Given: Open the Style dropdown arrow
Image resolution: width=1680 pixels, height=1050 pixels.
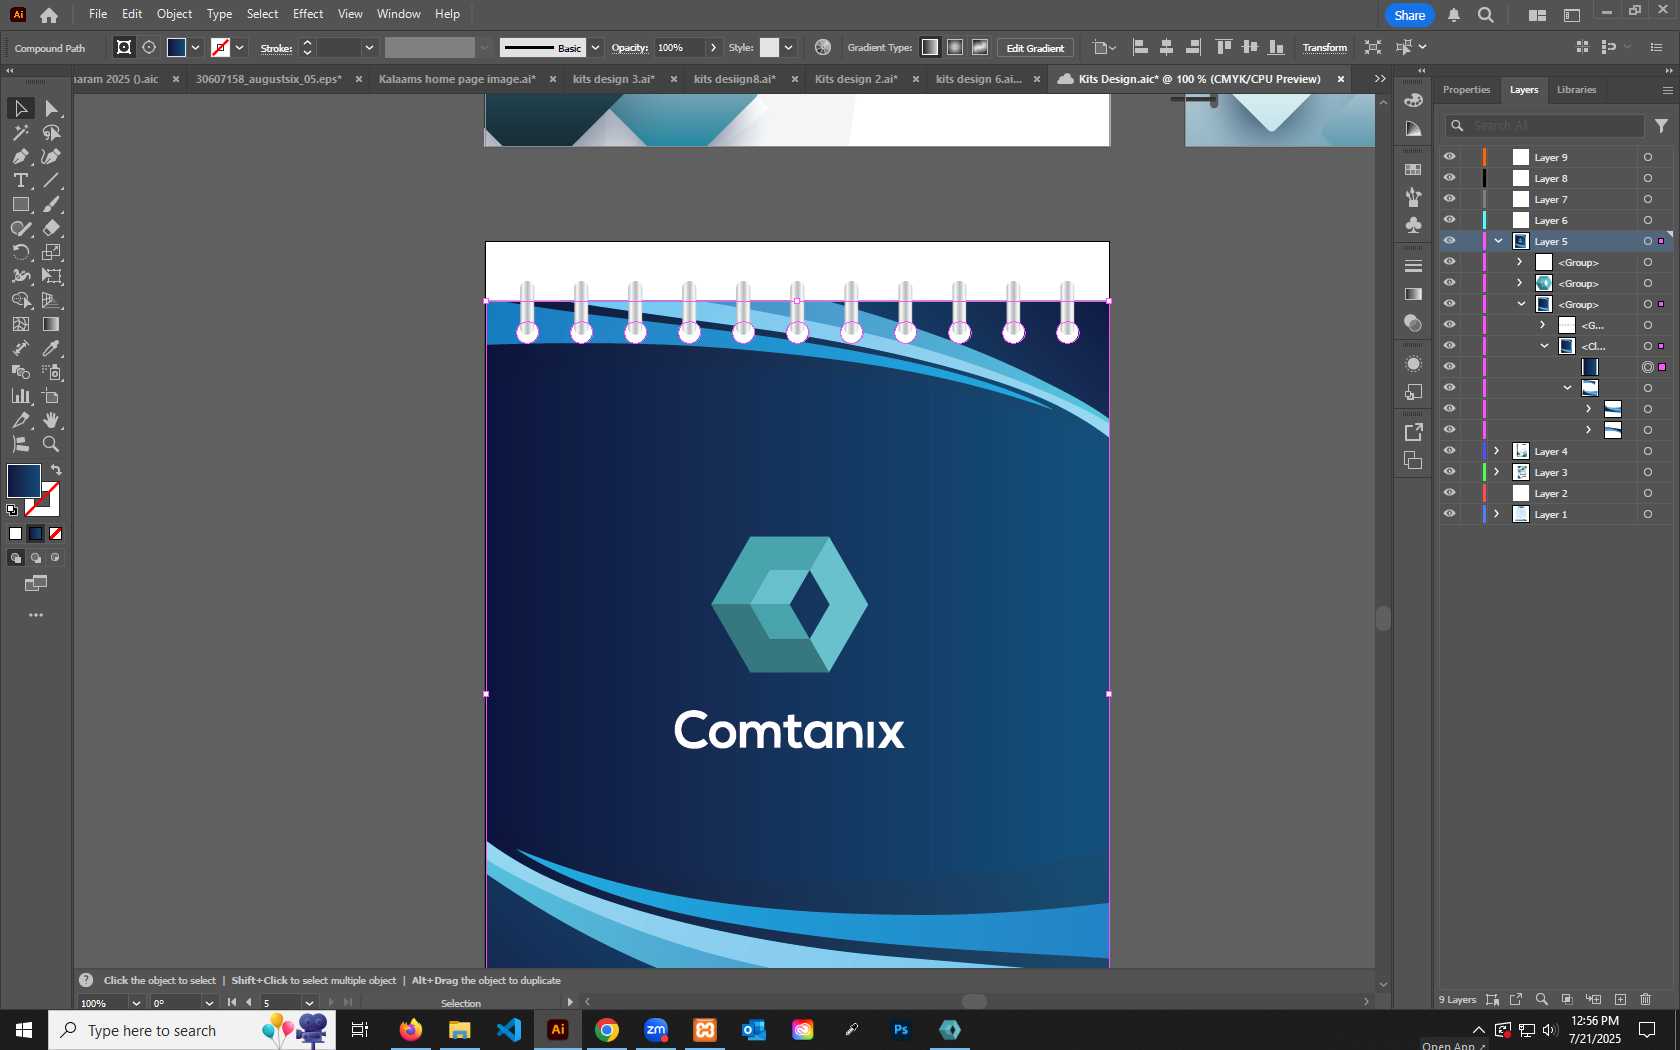Looking at the screenshot, I should tap(788, 47).
